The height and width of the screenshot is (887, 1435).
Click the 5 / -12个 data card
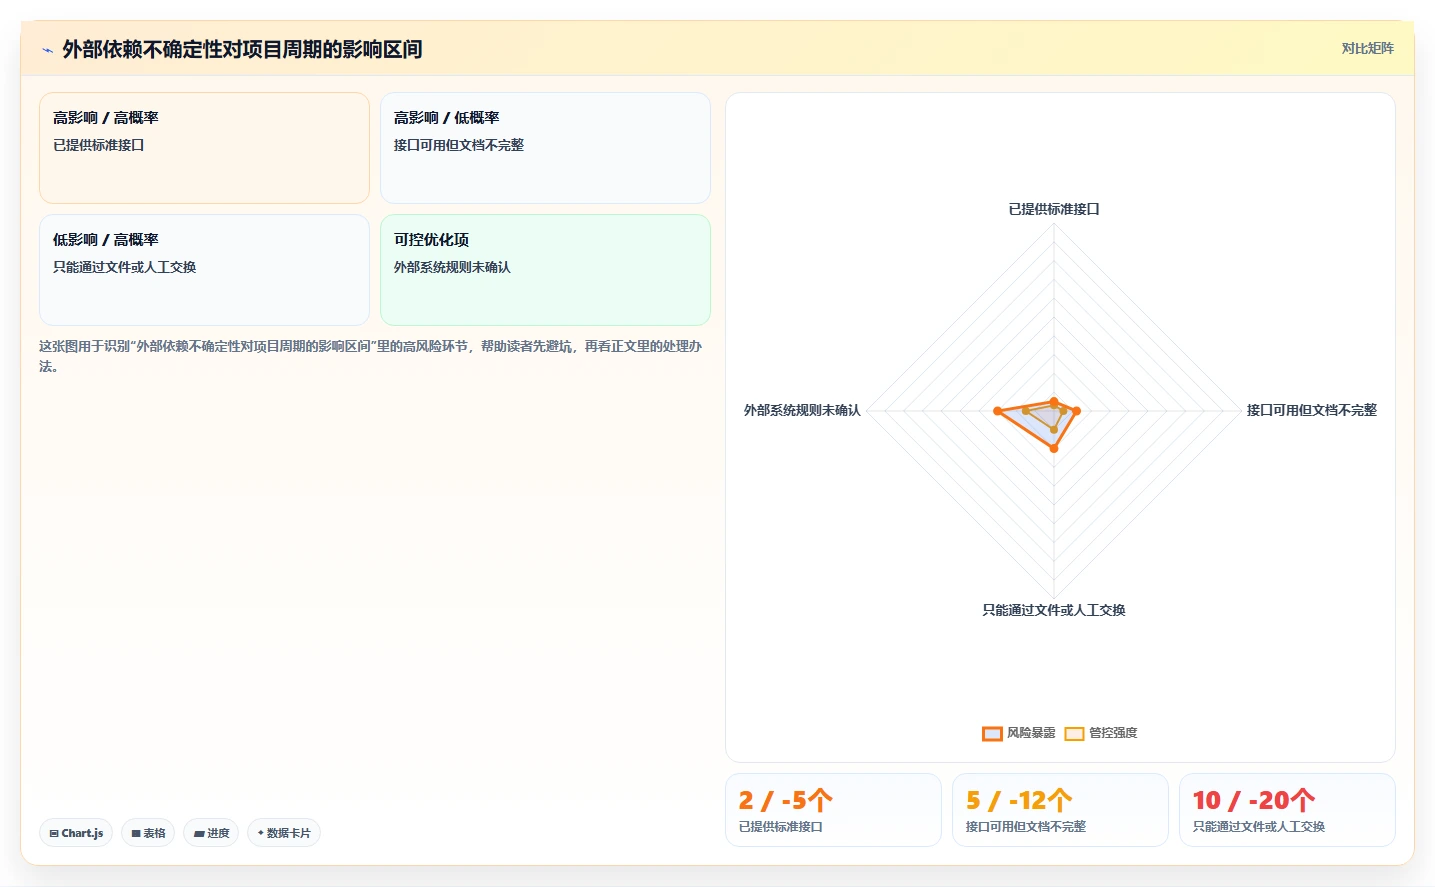coord(1060,810)
